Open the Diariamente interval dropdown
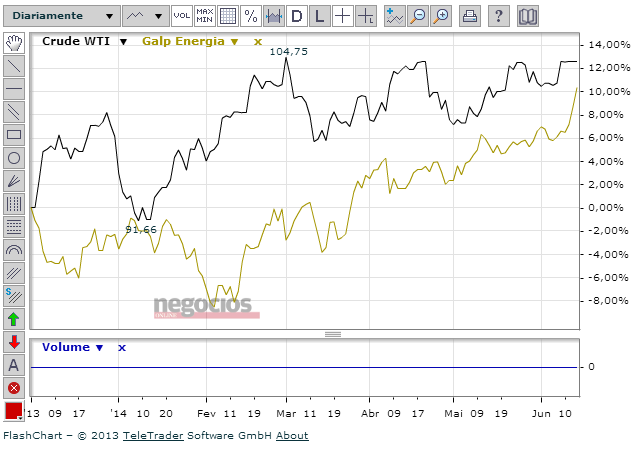This screenshot has height=450, width=638. pyautogui.click(x=62, y=16)
